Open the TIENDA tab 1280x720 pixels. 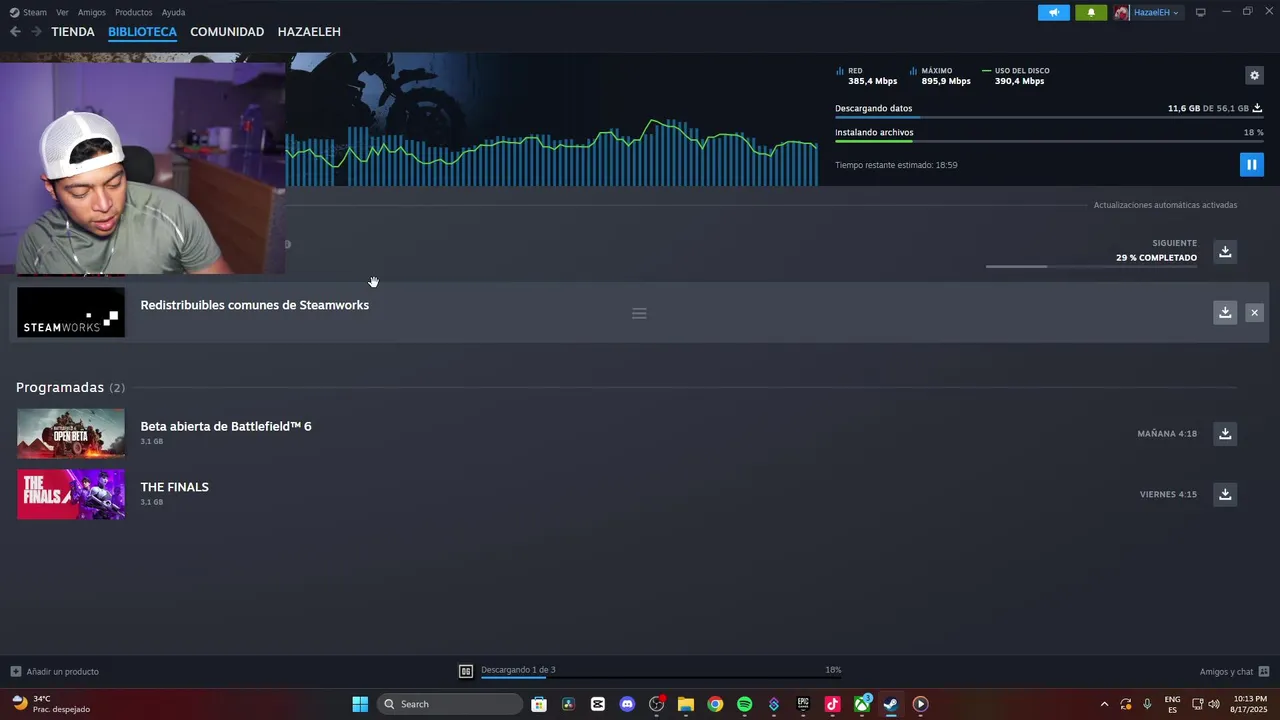(73, 32)
